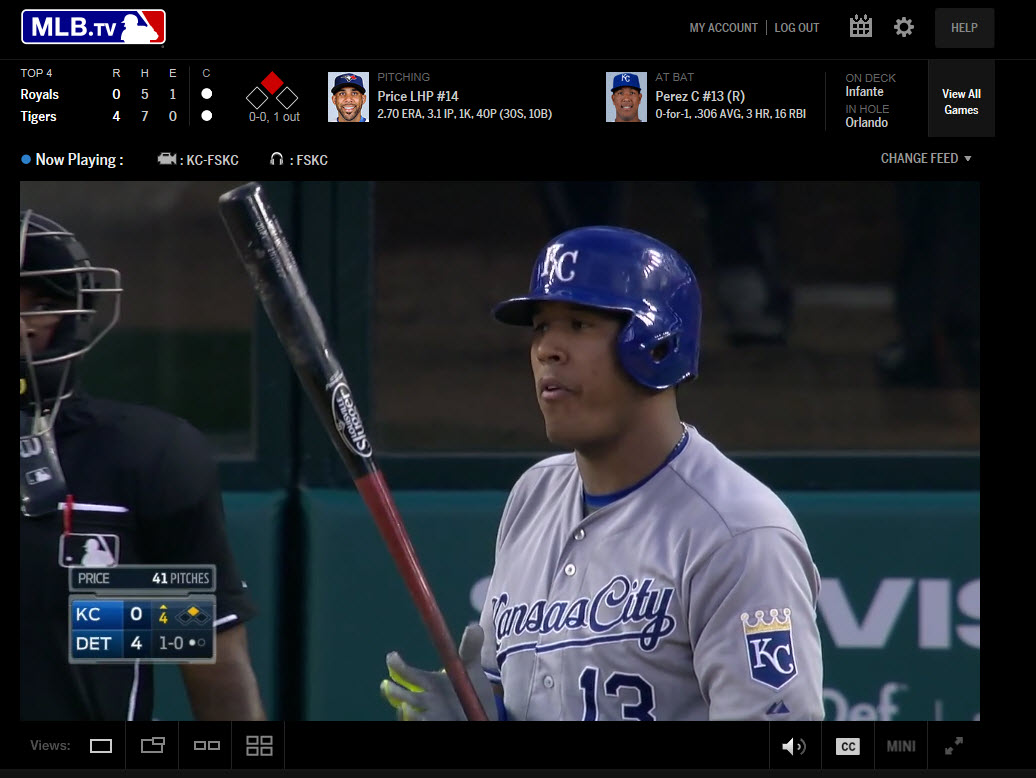Select the single video view layout
This screenshot has width=1036, height=778.
click(x=100, y=746)
